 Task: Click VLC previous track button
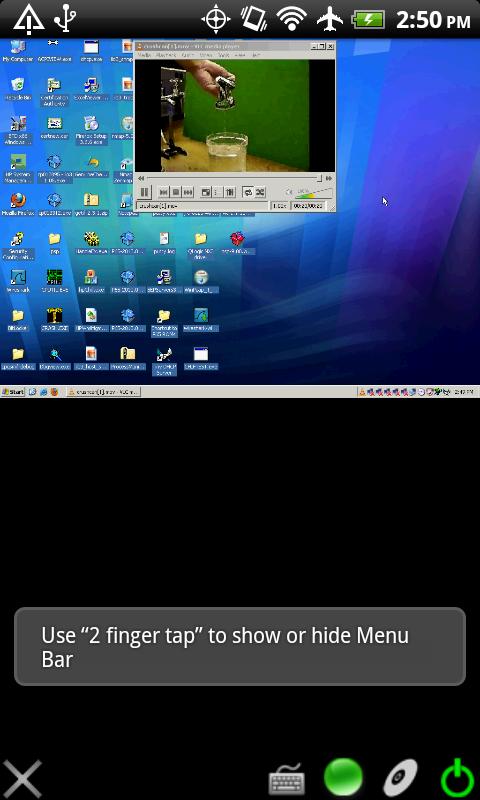click(164, 192)
